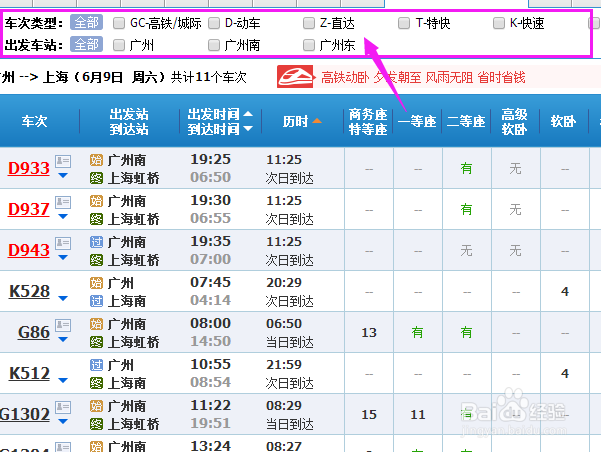Open train D933 details link
This screenshot has height=452, width=601.
[29, 168]
